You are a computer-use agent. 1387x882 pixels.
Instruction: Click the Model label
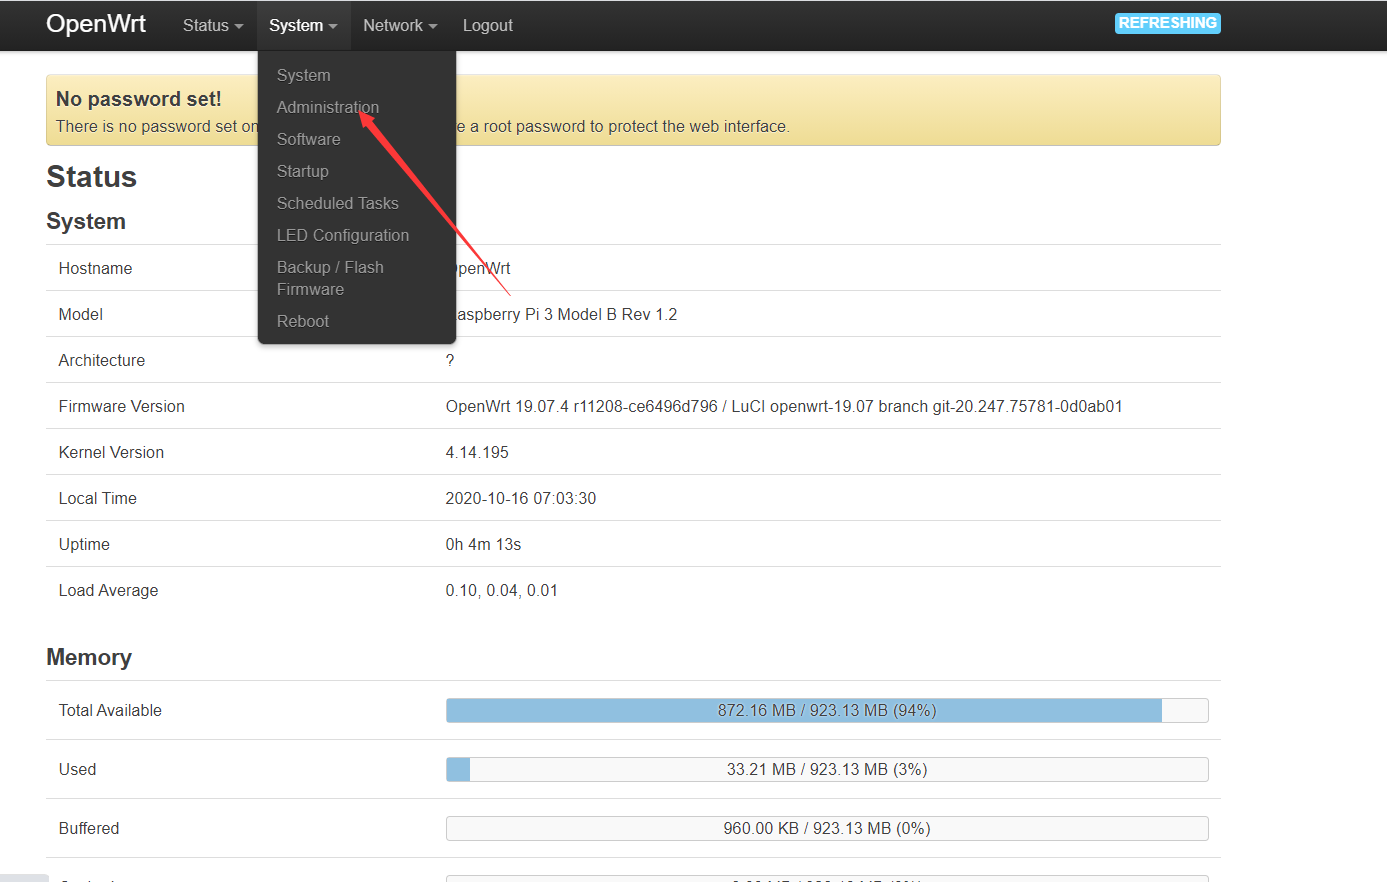[x=81, y=314]
